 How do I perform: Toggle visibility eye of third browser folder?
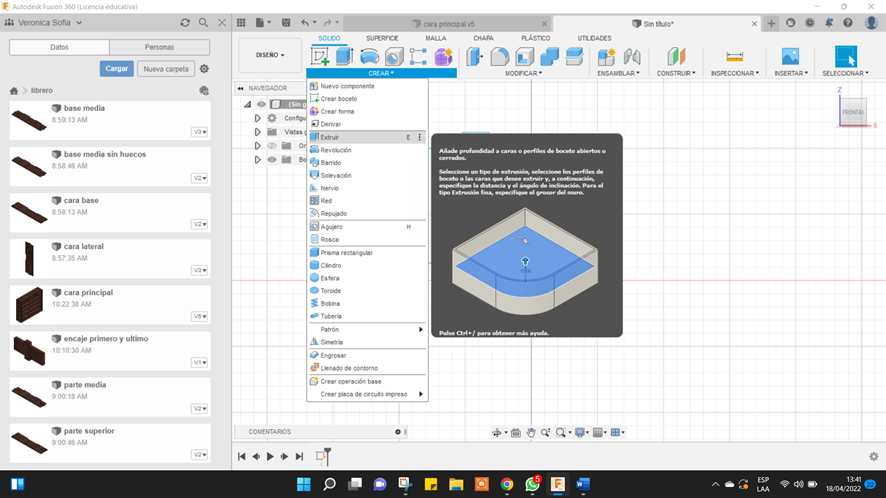tap(271, 146)
